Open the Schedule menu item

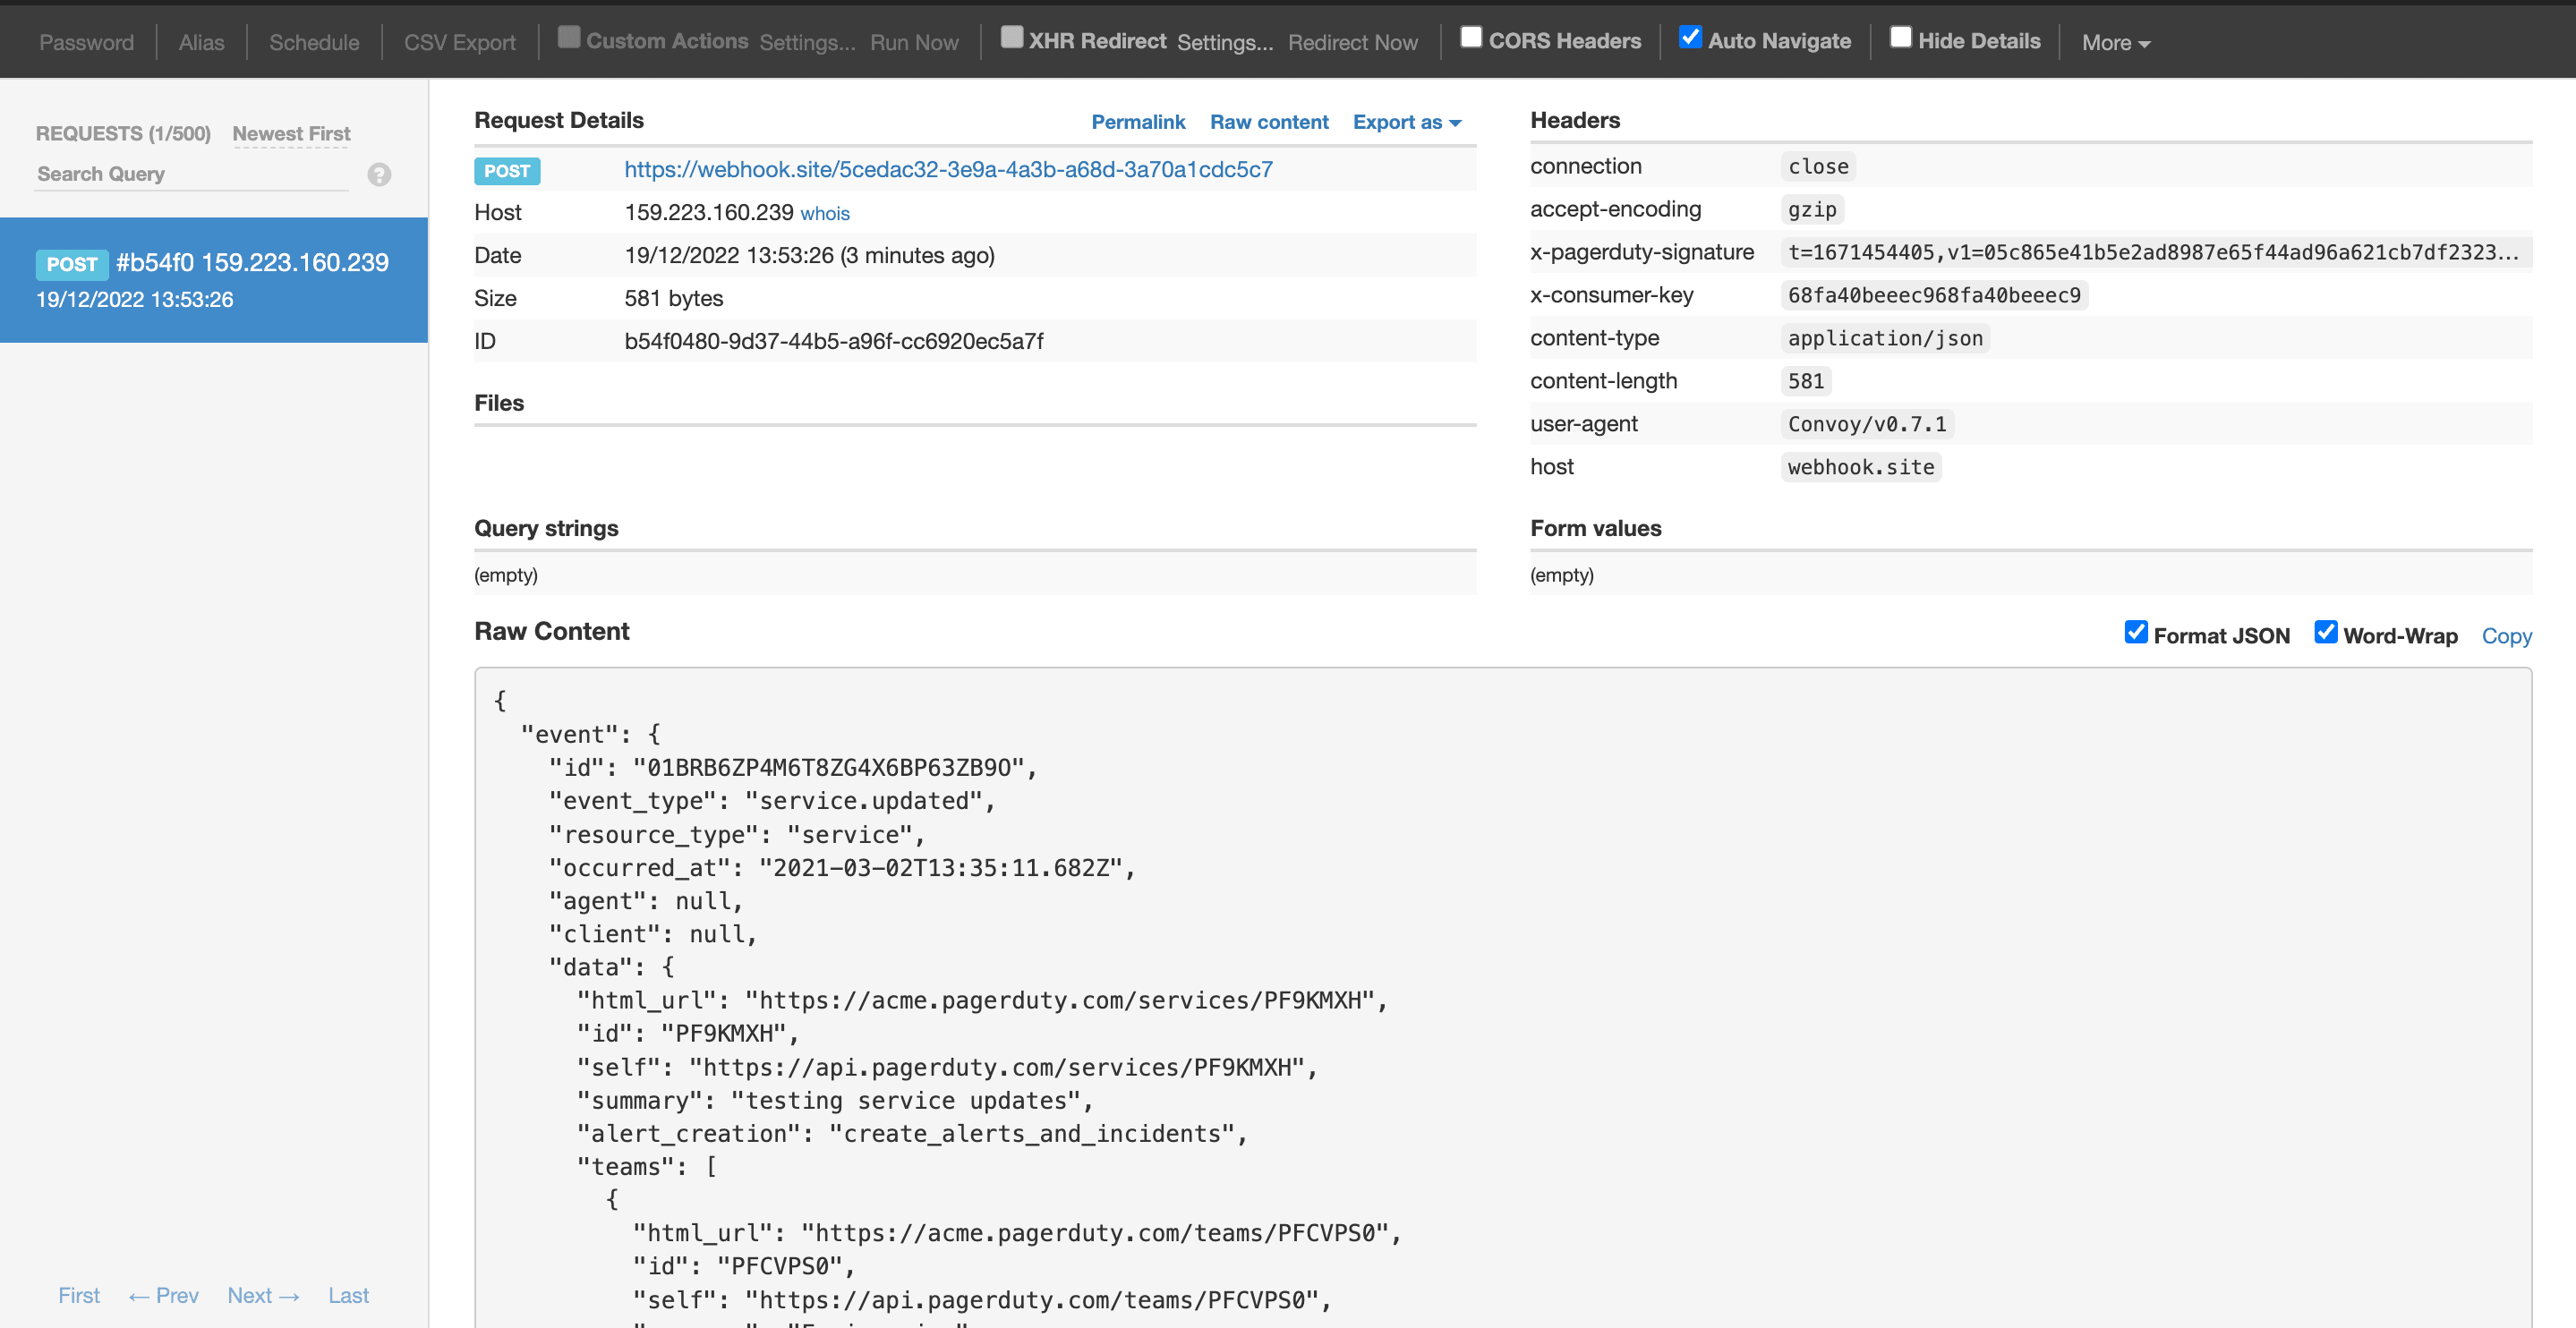pyautogui.click(x=313, y=42)
